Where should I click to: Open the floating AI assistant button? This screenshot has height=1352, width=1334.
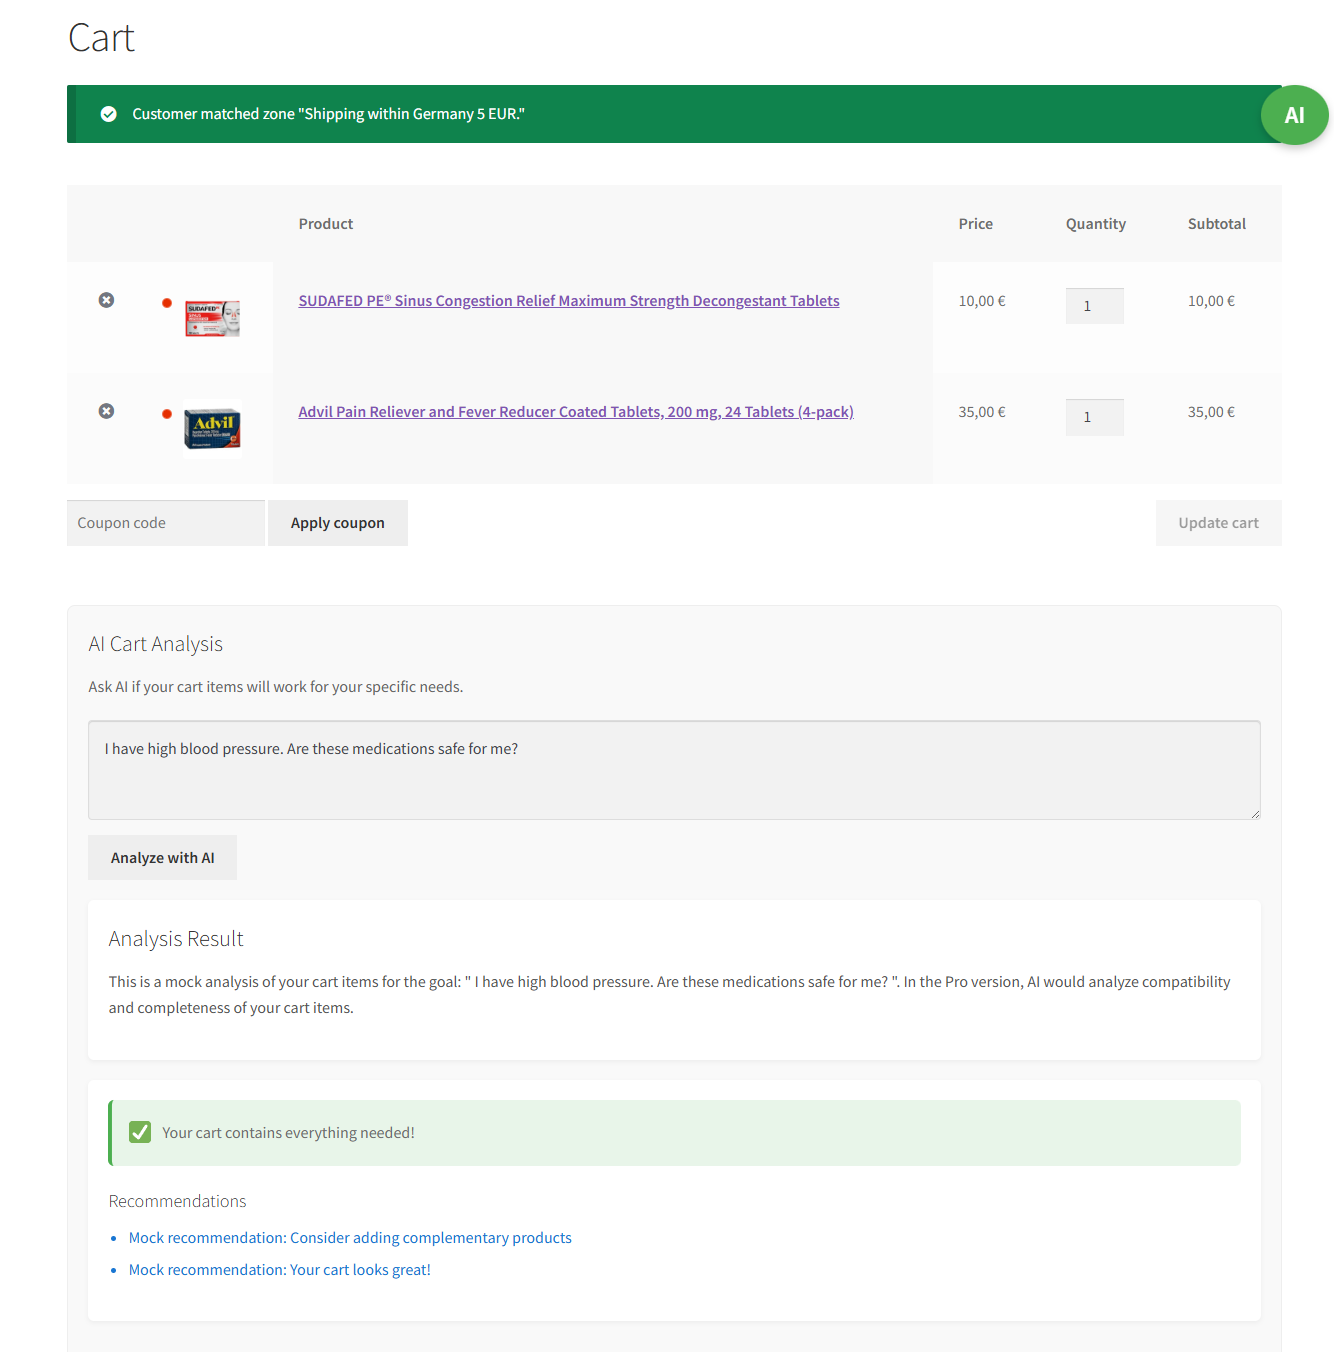[1294, 115]
